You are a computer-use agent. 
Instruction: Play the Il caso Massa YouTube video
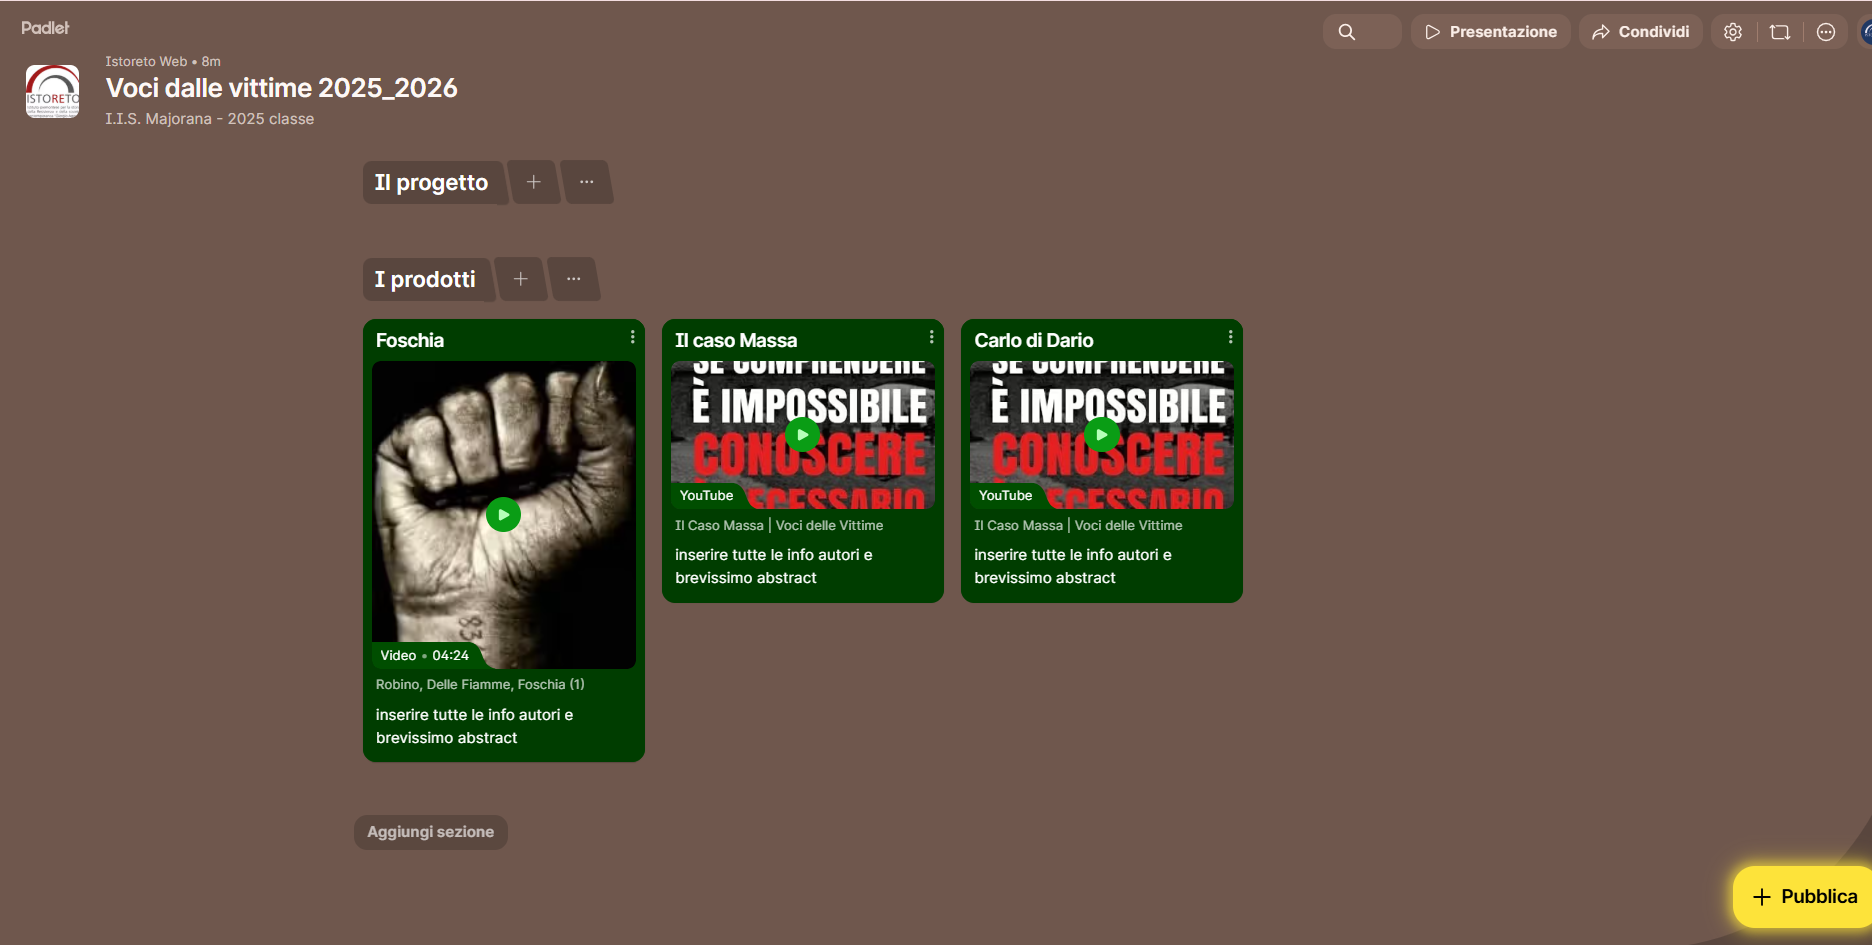coord(802,435)
